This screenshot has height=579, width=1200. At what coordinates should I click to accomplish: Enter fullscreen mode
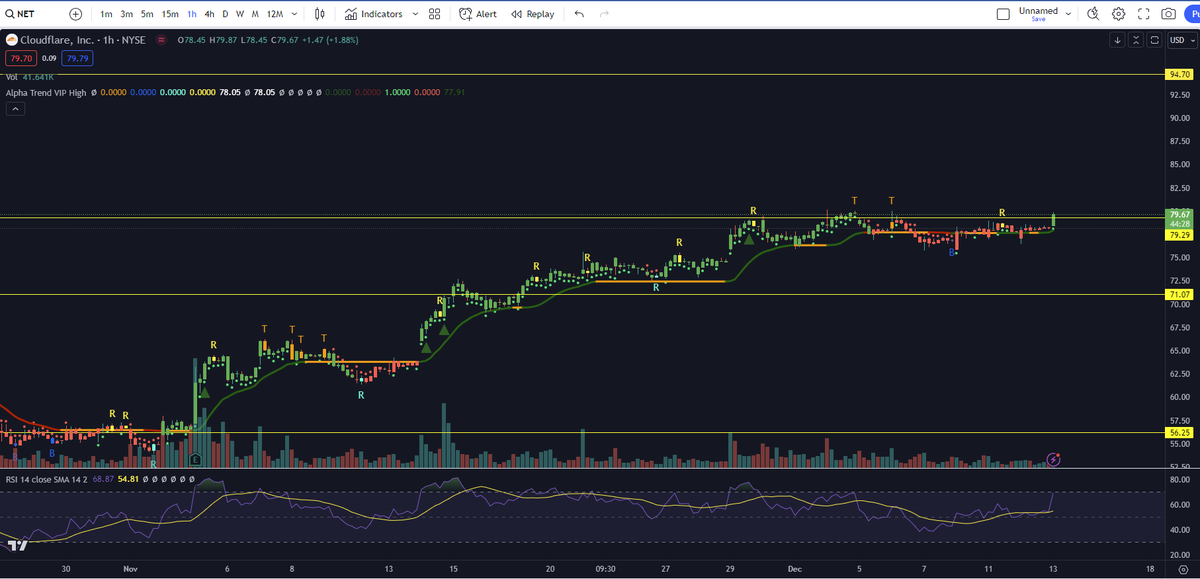(x=1144, y=14)
